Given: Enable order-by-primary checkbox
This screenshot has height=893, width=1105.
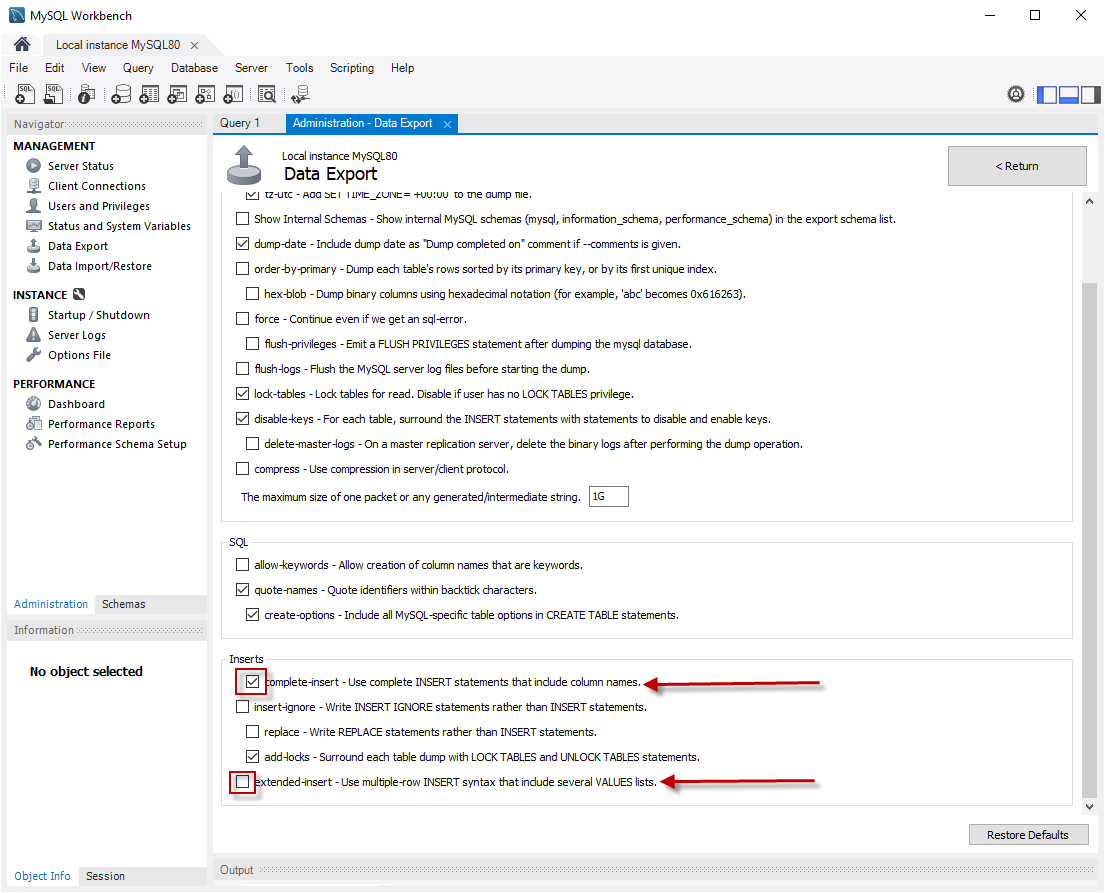Looking at the screenshot, I should 242,269.
